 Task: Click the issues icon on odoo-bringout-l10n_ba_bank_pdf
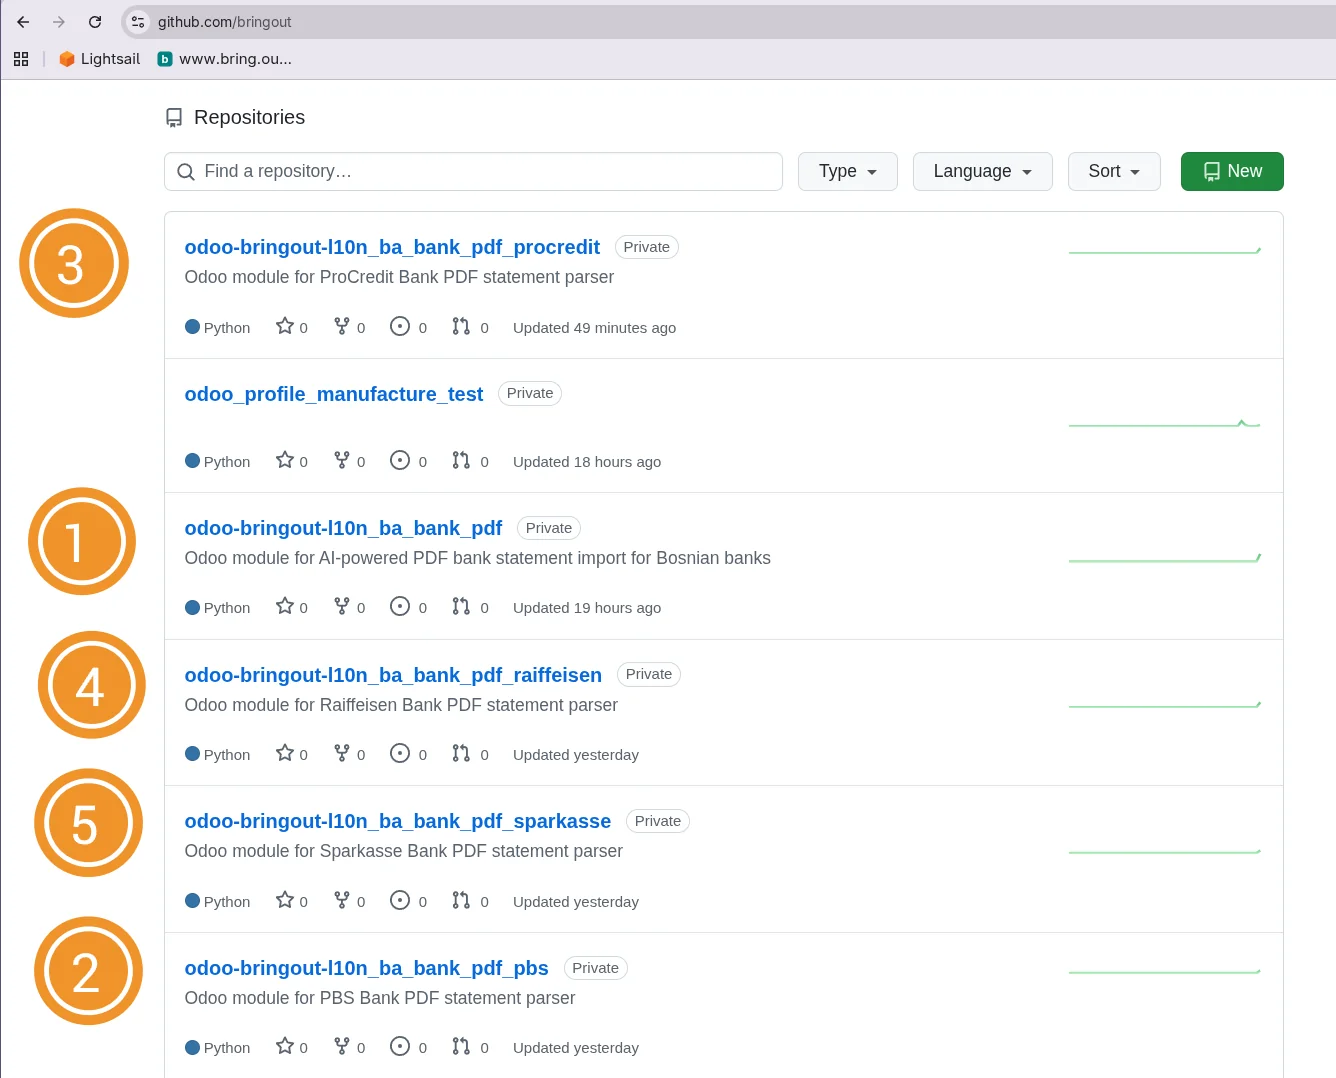coord(400,606)
